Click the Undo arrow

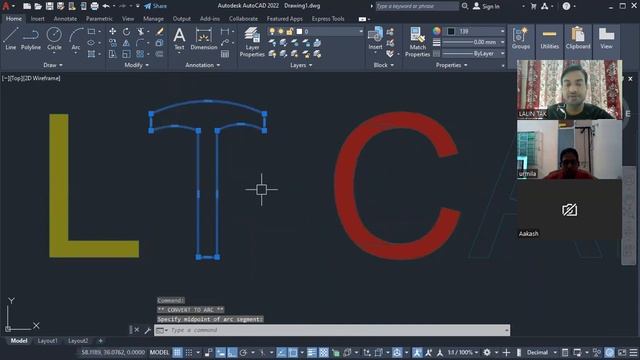coord(106,6)
